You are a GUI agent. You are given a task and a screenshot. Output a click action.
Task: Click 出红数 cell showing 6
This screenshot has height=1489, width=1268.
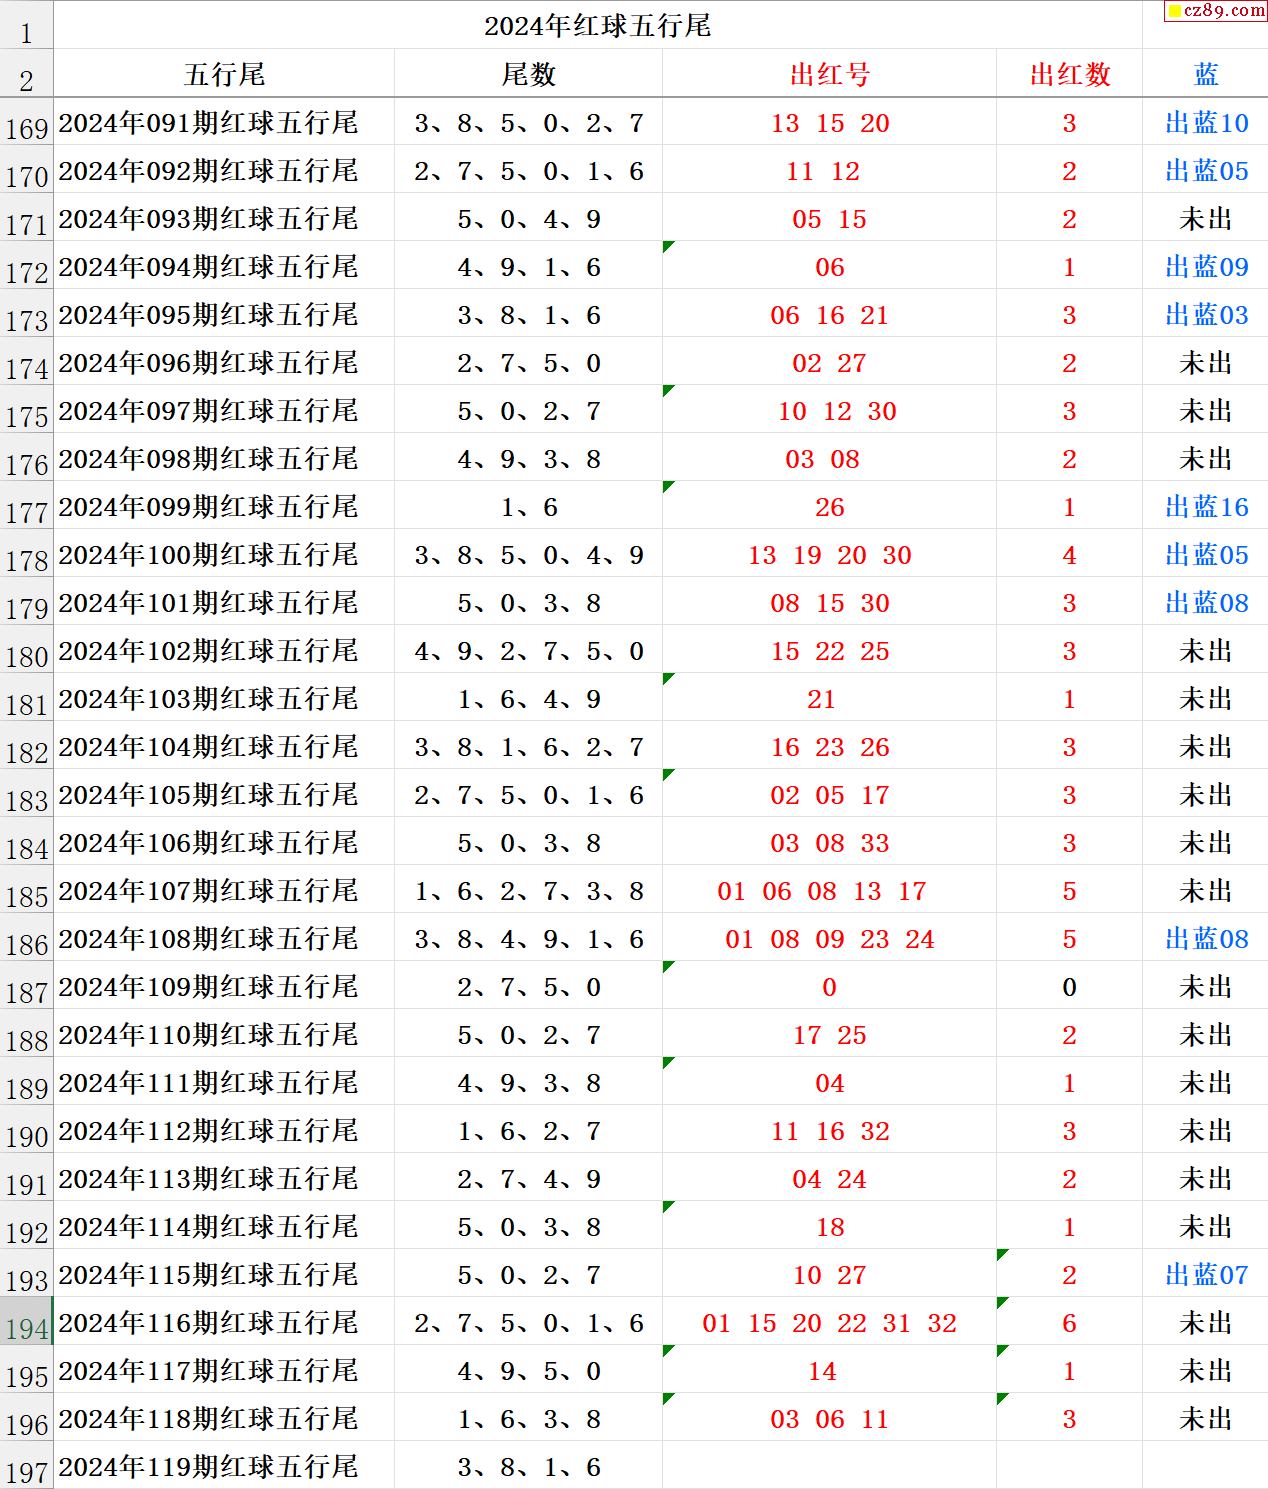[x=1069, y=1323]
